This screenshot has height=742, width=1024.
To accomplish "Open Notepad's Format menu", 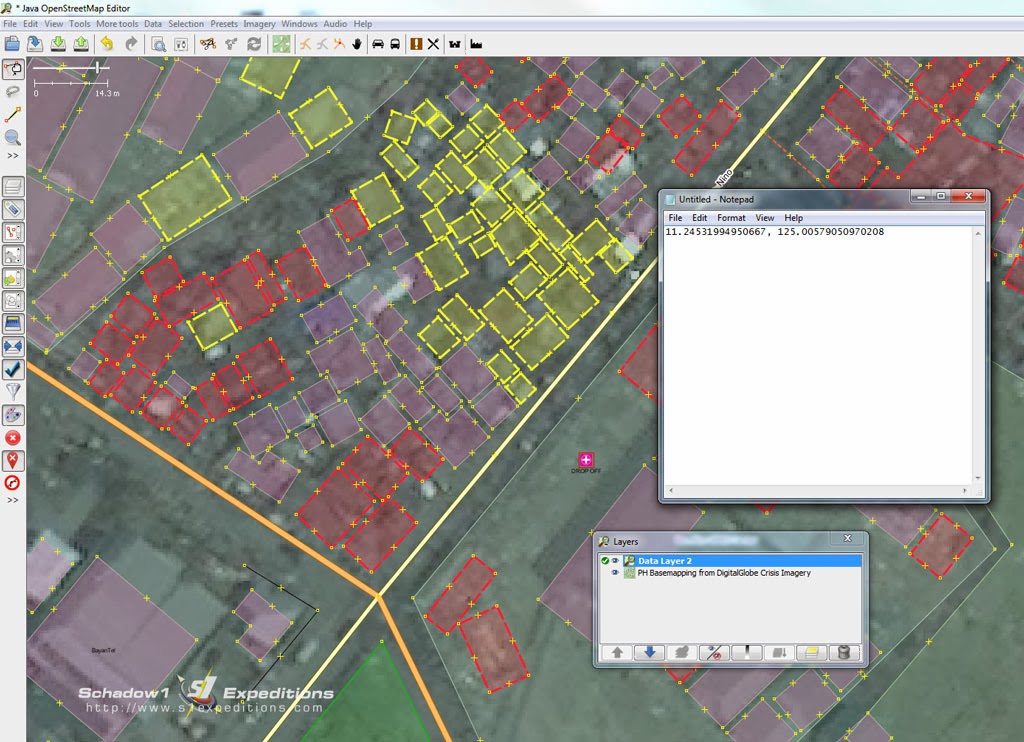I will [731, 217].
